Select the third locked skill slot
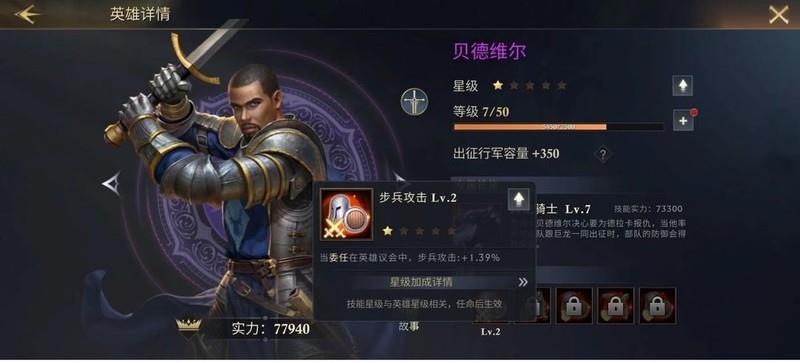The image size is (800, 363). (x=574, y=306)
